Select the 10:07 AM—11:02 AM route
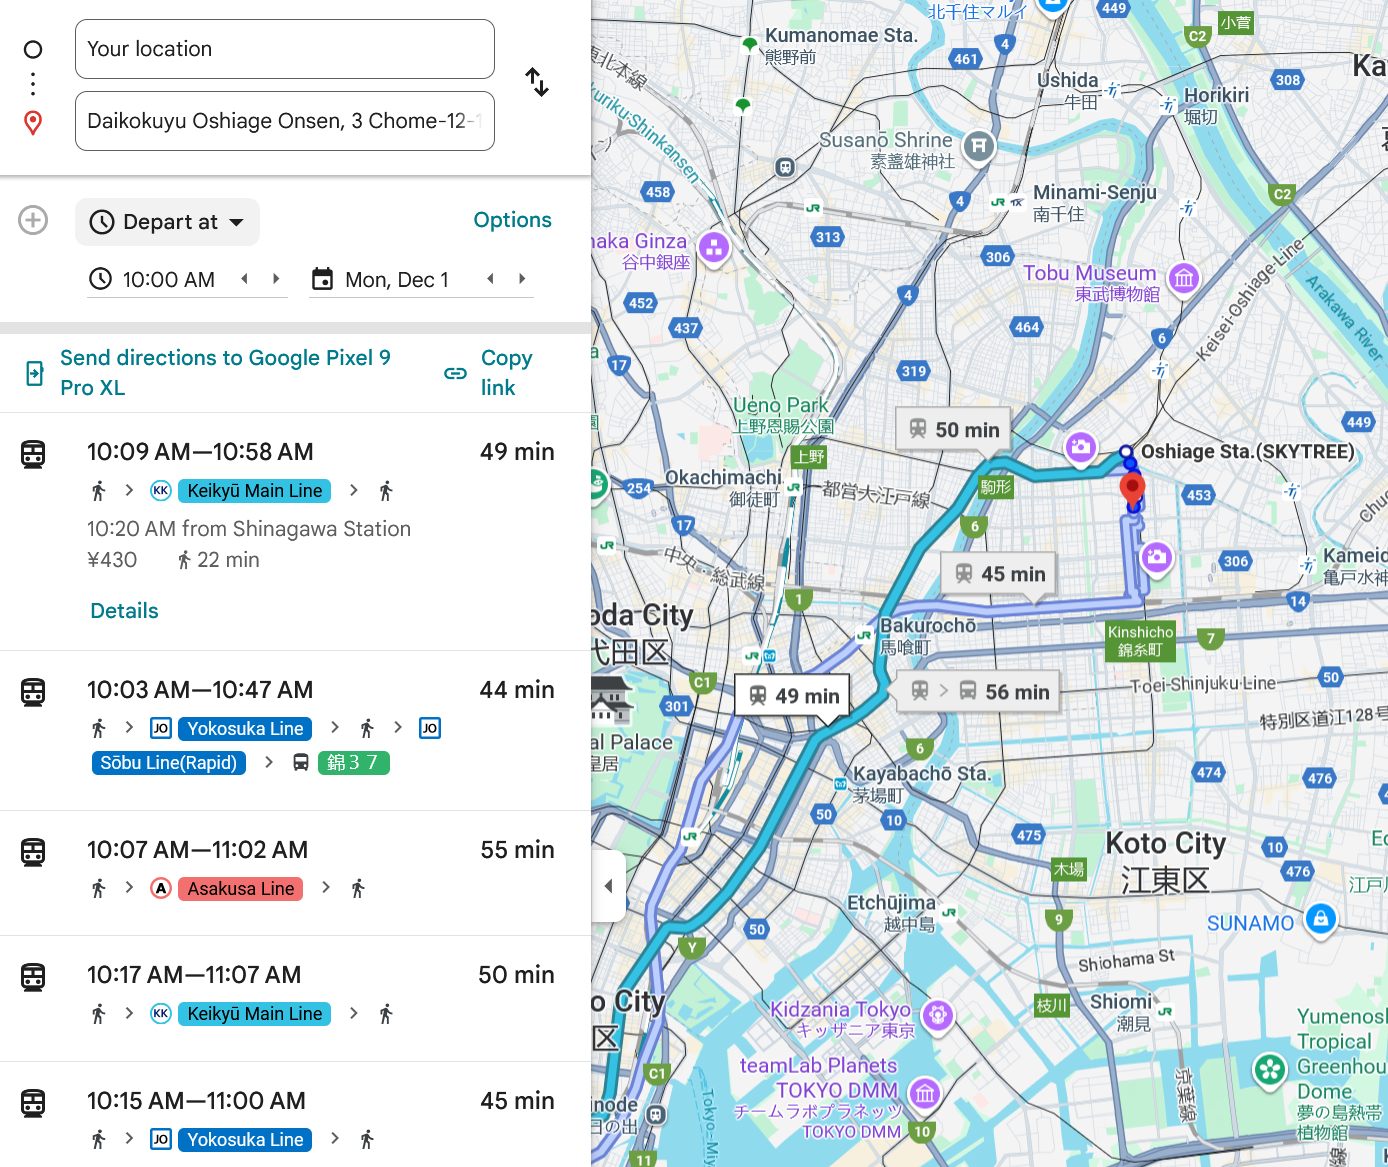The height and width of the screenshot is (1167, 1388). (x=295, y=873)
